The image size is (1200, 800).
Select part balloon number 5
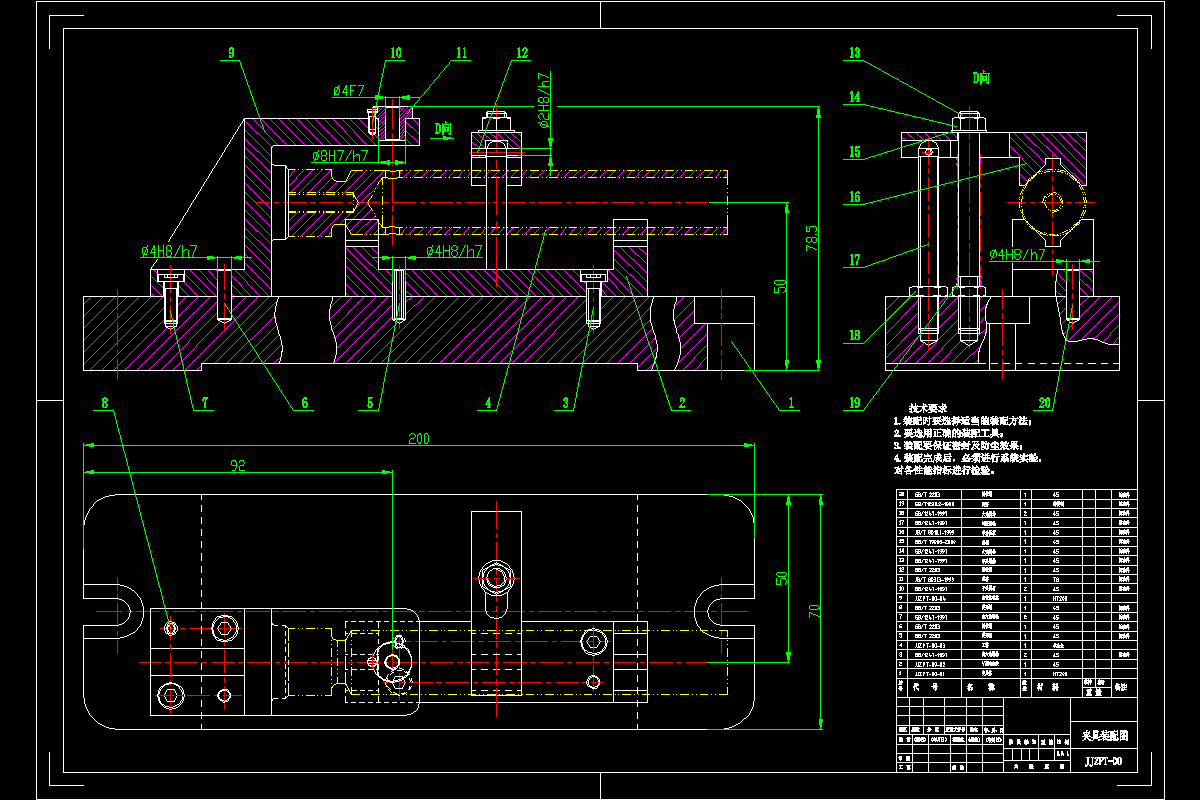coord(369,404)
